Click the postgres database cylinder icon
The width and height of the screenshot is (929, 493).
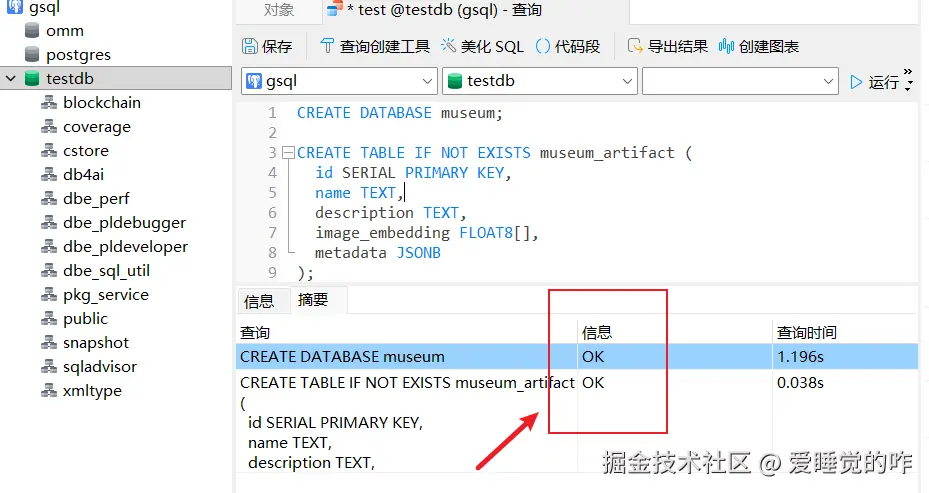[32, 54]
